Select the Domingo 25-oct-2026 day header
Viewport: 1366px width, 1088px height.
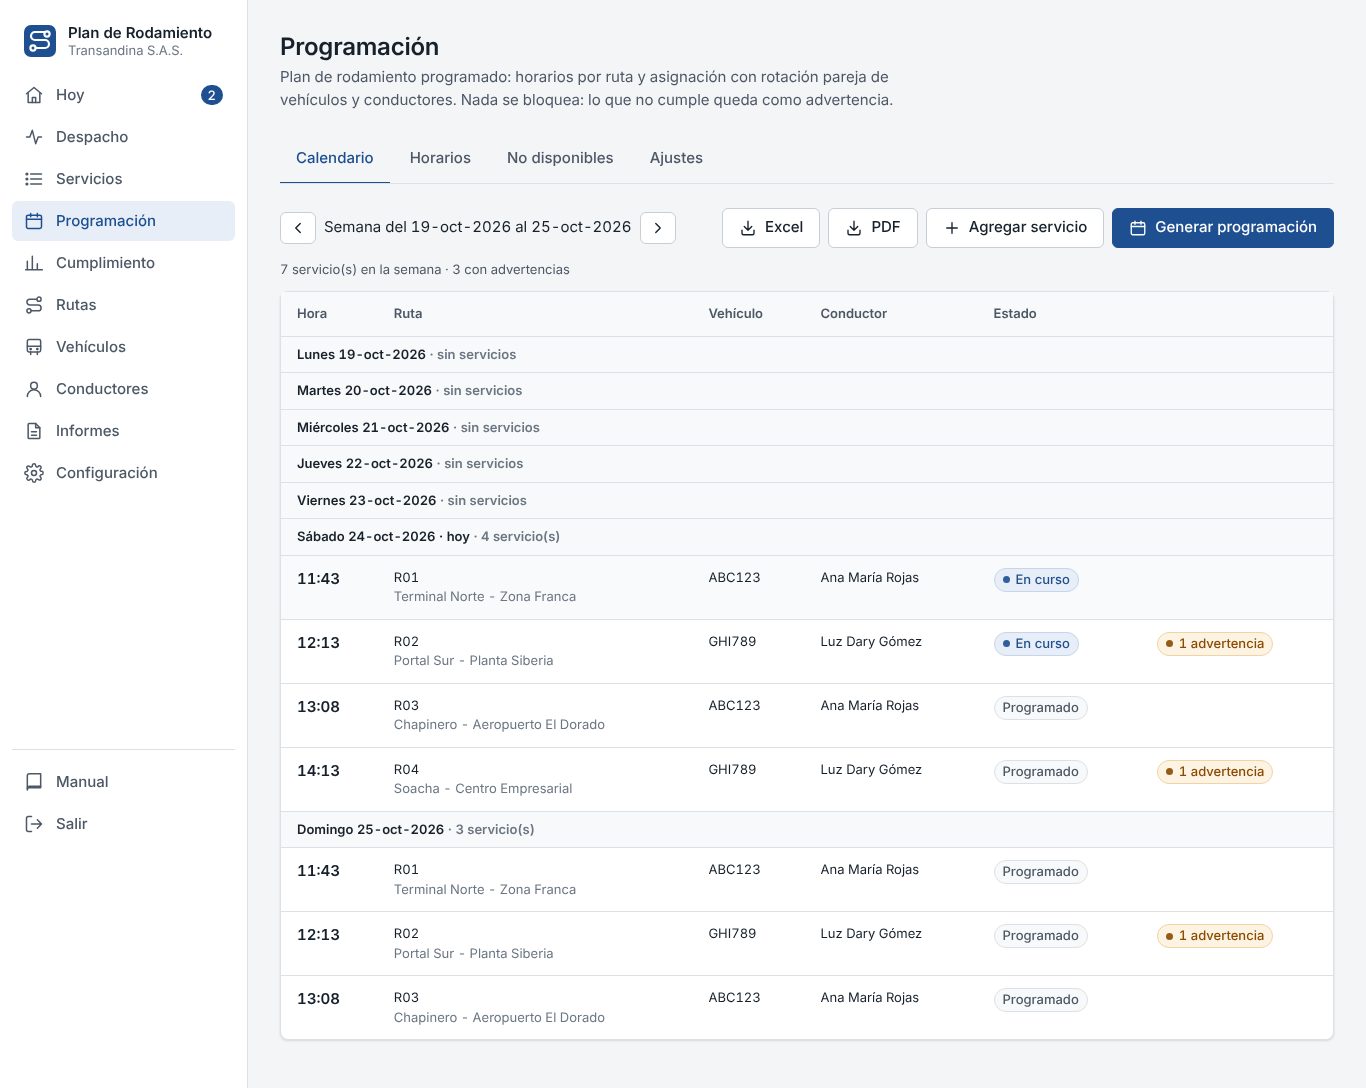tap(807, 830)
